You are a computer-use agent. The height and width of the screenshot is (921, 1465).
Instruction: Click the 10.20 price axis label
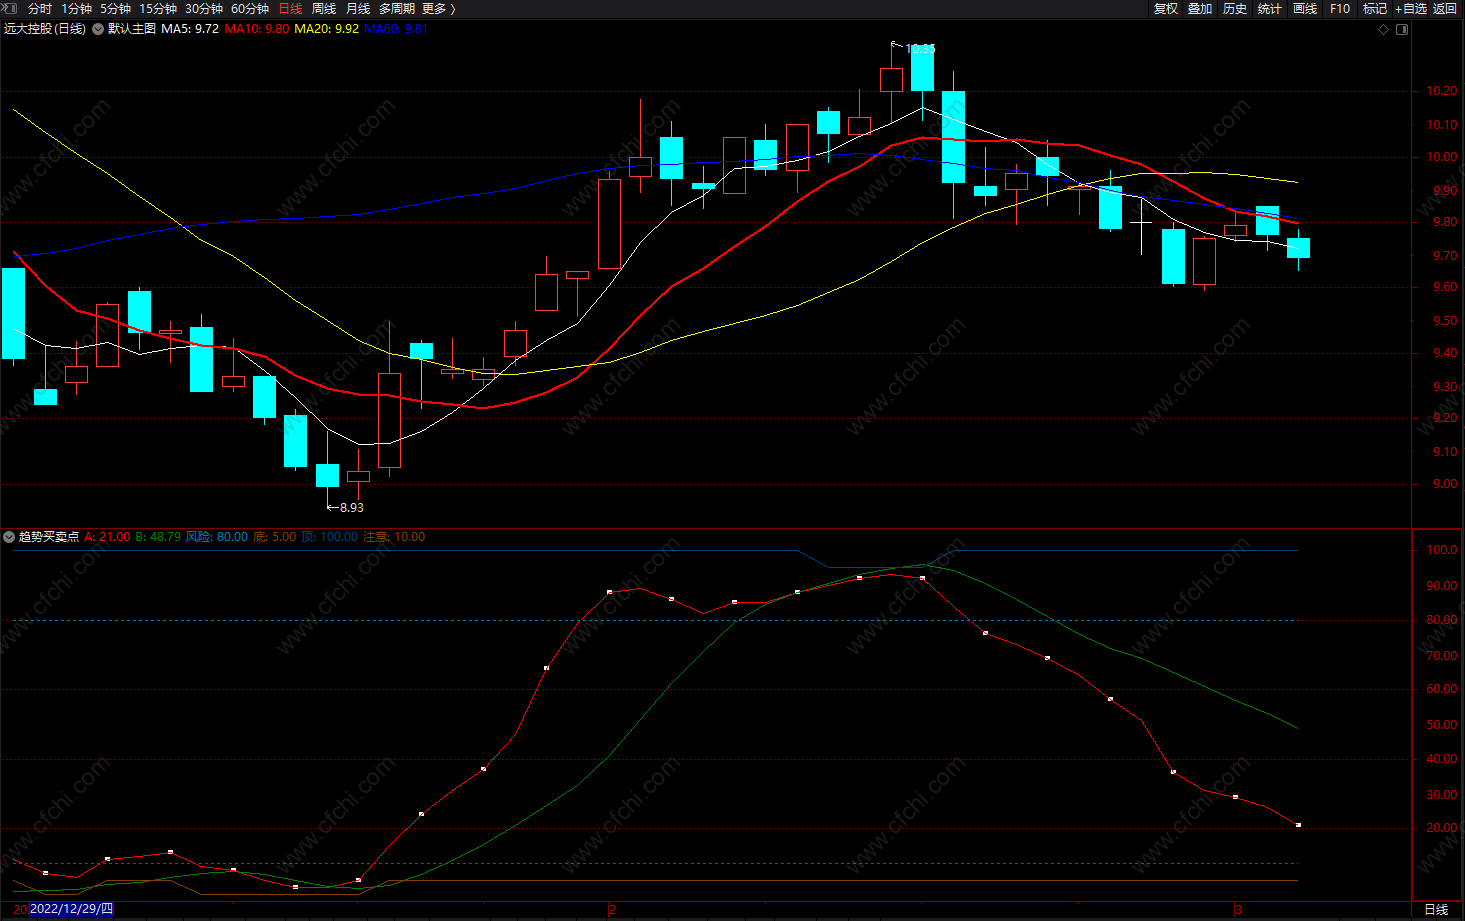pyautogui.click(x=1442, y=91)
